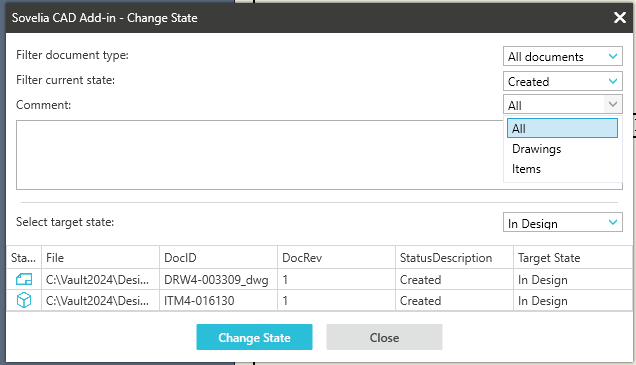Select the DRW4-003309_dwg row
This screenshot has width=636, height=365.
pyautogui.click(x=319, y=279)
